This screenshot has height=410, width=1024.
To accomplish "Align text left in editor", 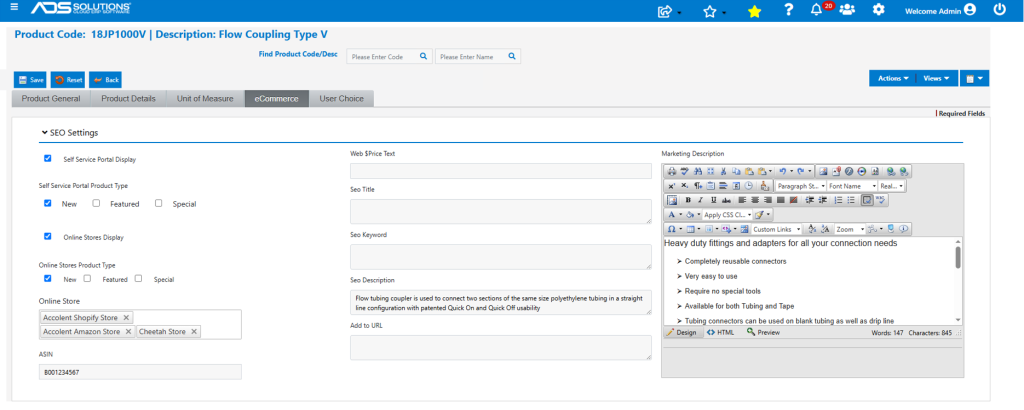I will point(743,200).
